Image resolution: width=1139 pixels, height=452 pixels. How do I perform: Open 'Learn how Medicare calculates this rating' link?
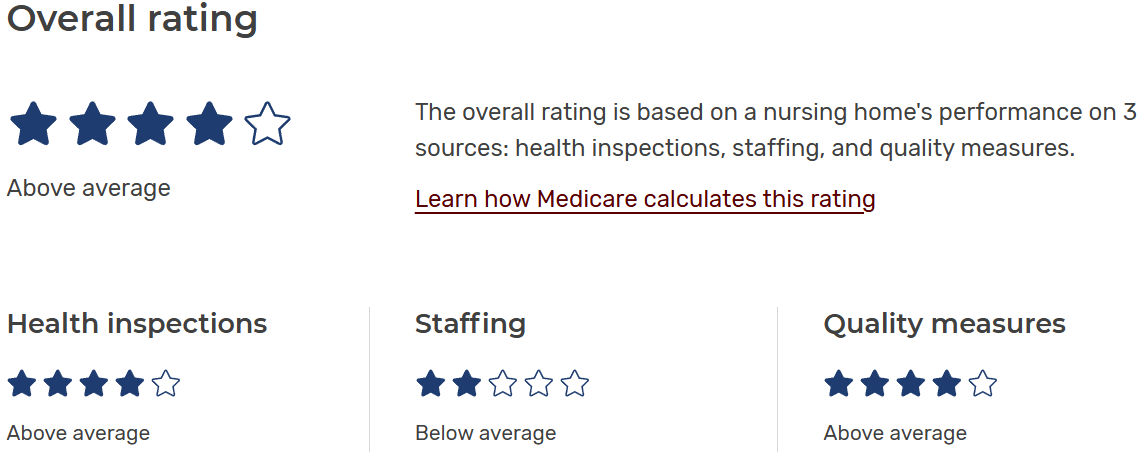point(645,199)
